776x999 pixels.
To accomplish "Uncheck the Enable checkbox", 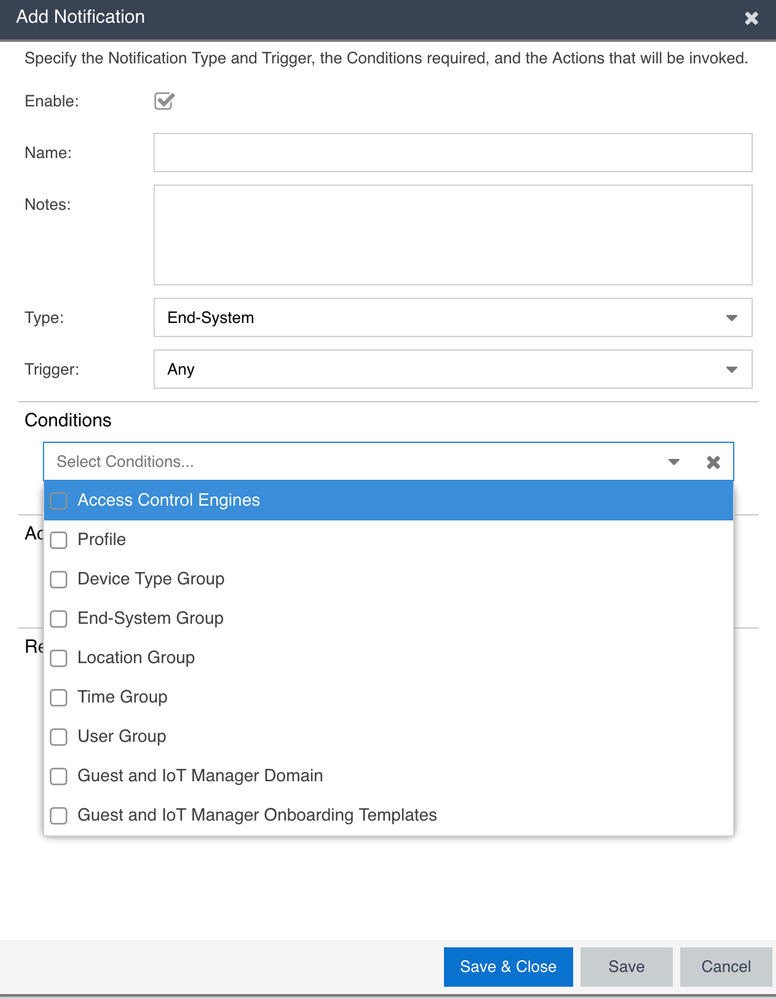I will coord(164,101).
